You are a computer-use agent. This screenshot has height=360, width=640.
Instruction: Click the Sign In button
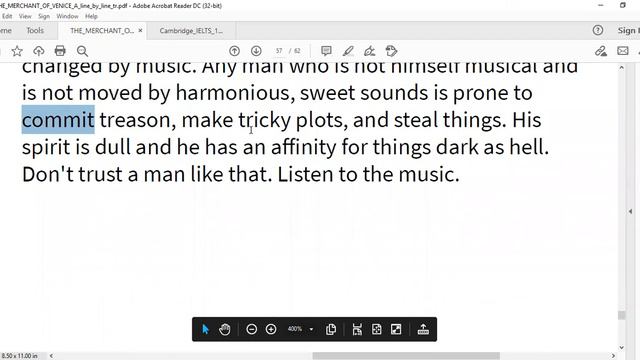(628, 31)
